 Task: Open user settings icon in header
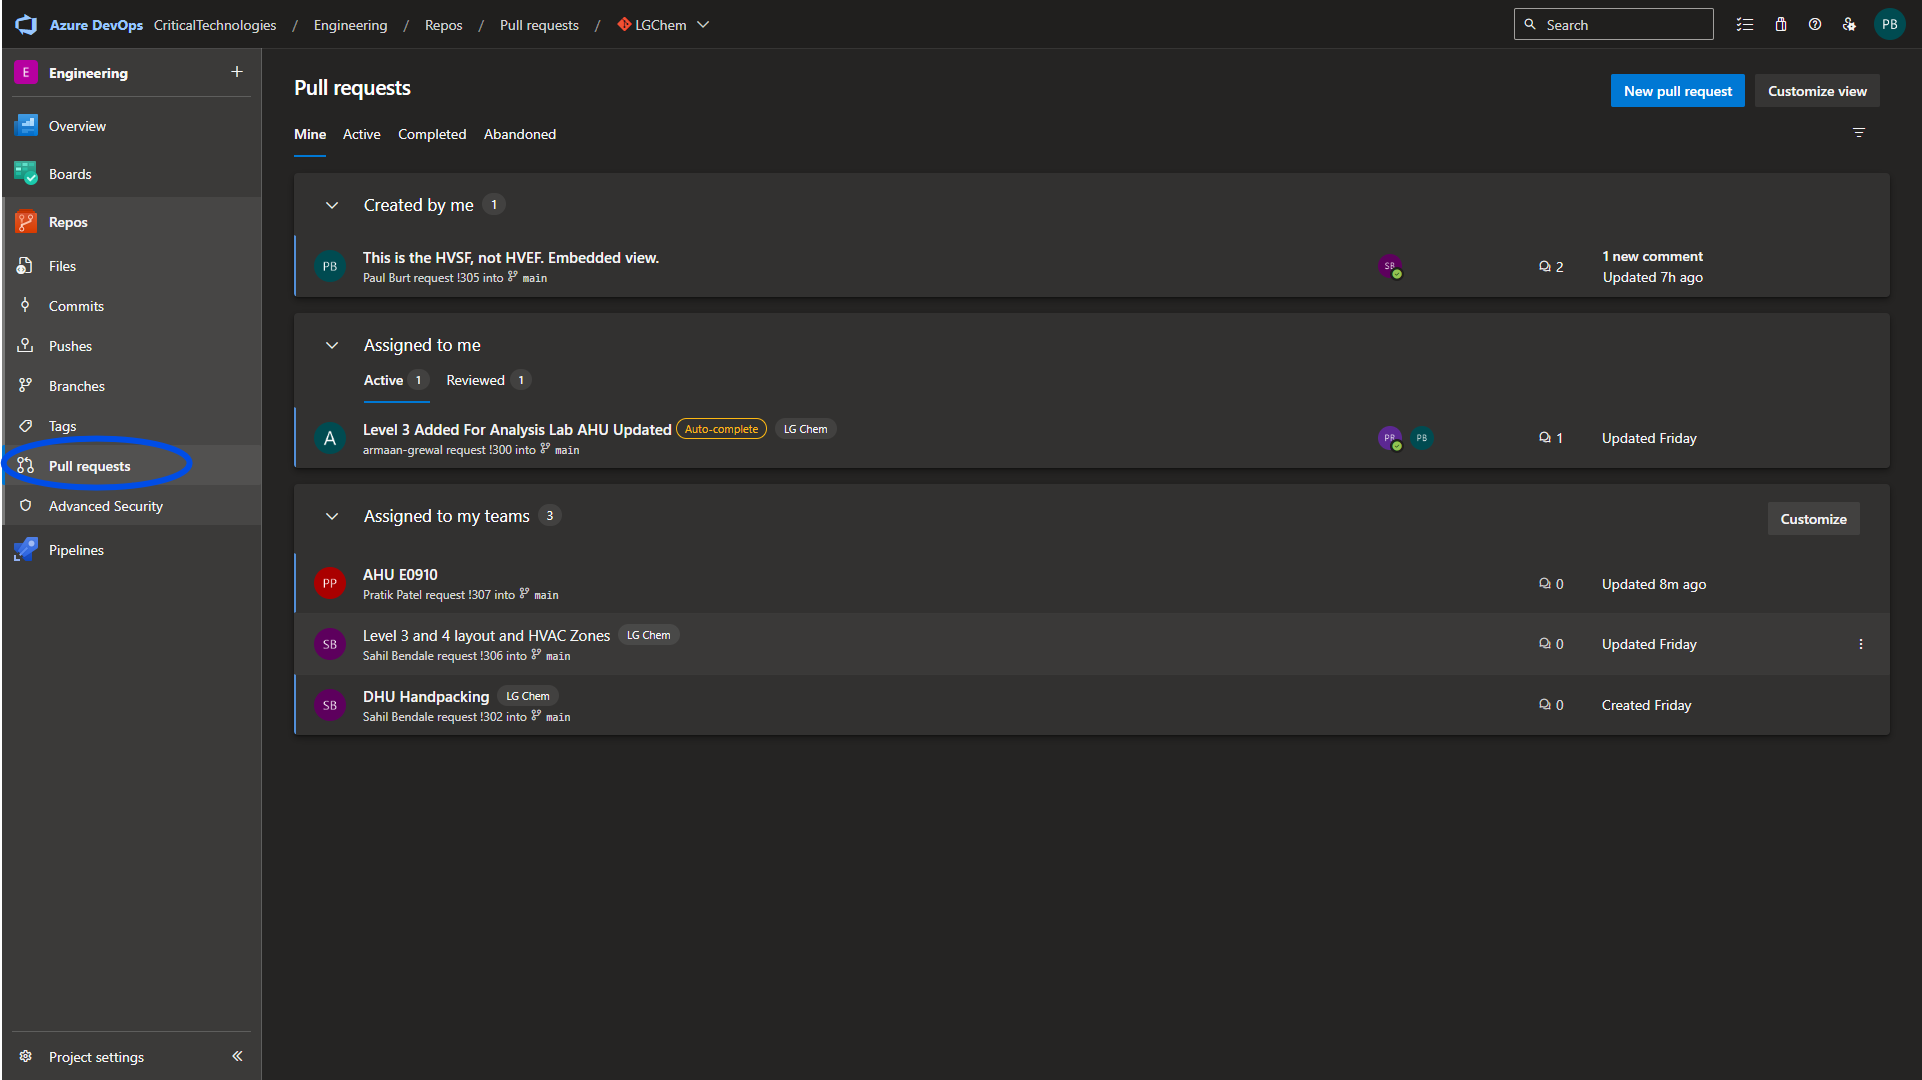point(1849,25)
